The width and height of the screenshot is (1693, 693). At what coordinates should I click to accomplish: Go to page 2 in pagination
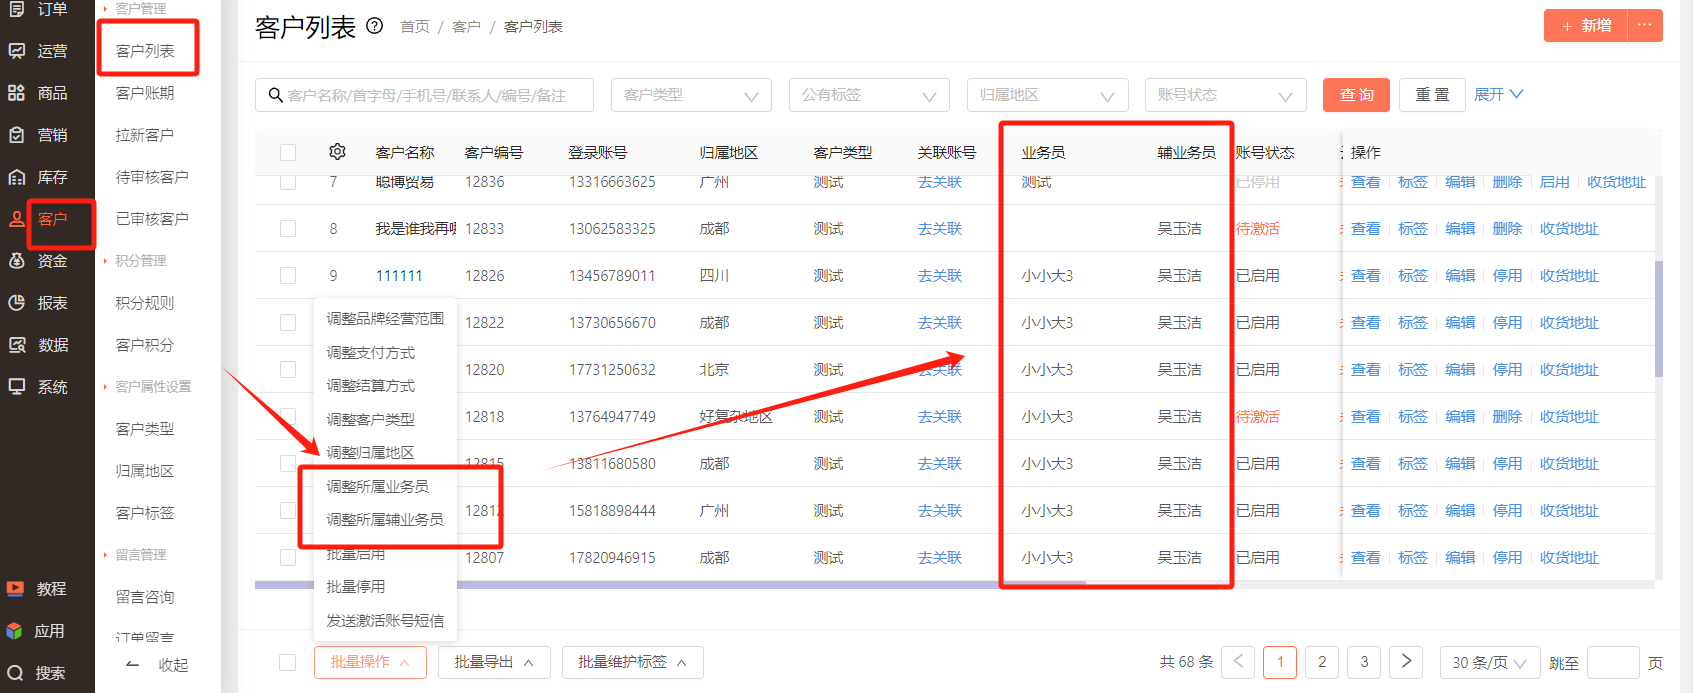1322,662
